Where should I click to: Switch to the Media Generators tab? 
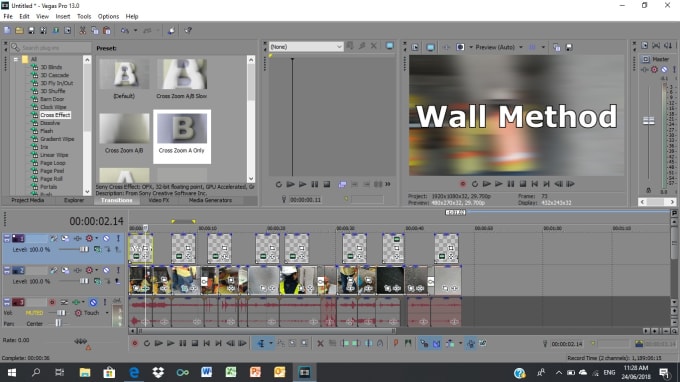pyautogui.click(x=210, y=200)
